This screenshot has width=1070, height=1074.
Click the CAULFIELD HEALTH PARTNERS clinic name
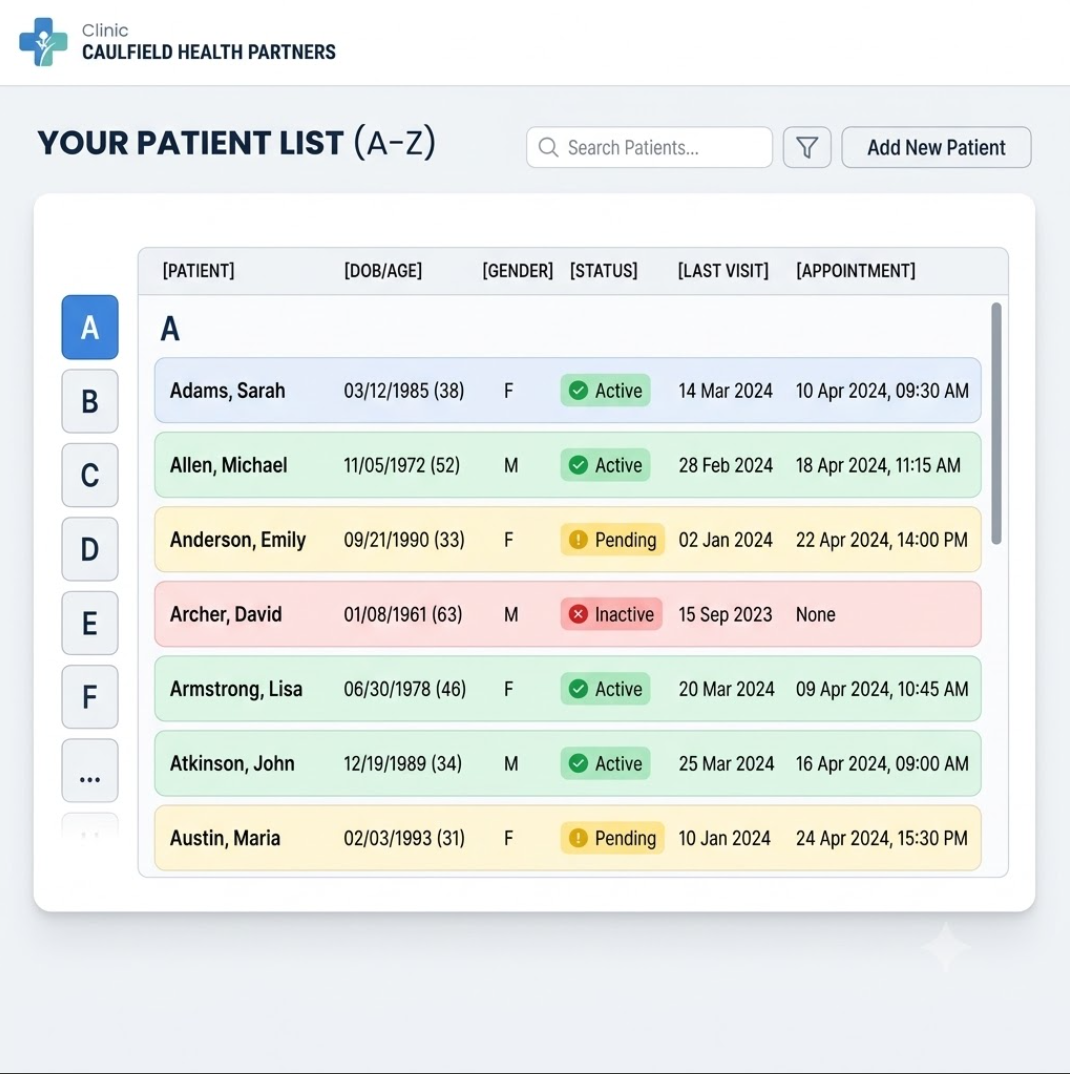[209, 52]
